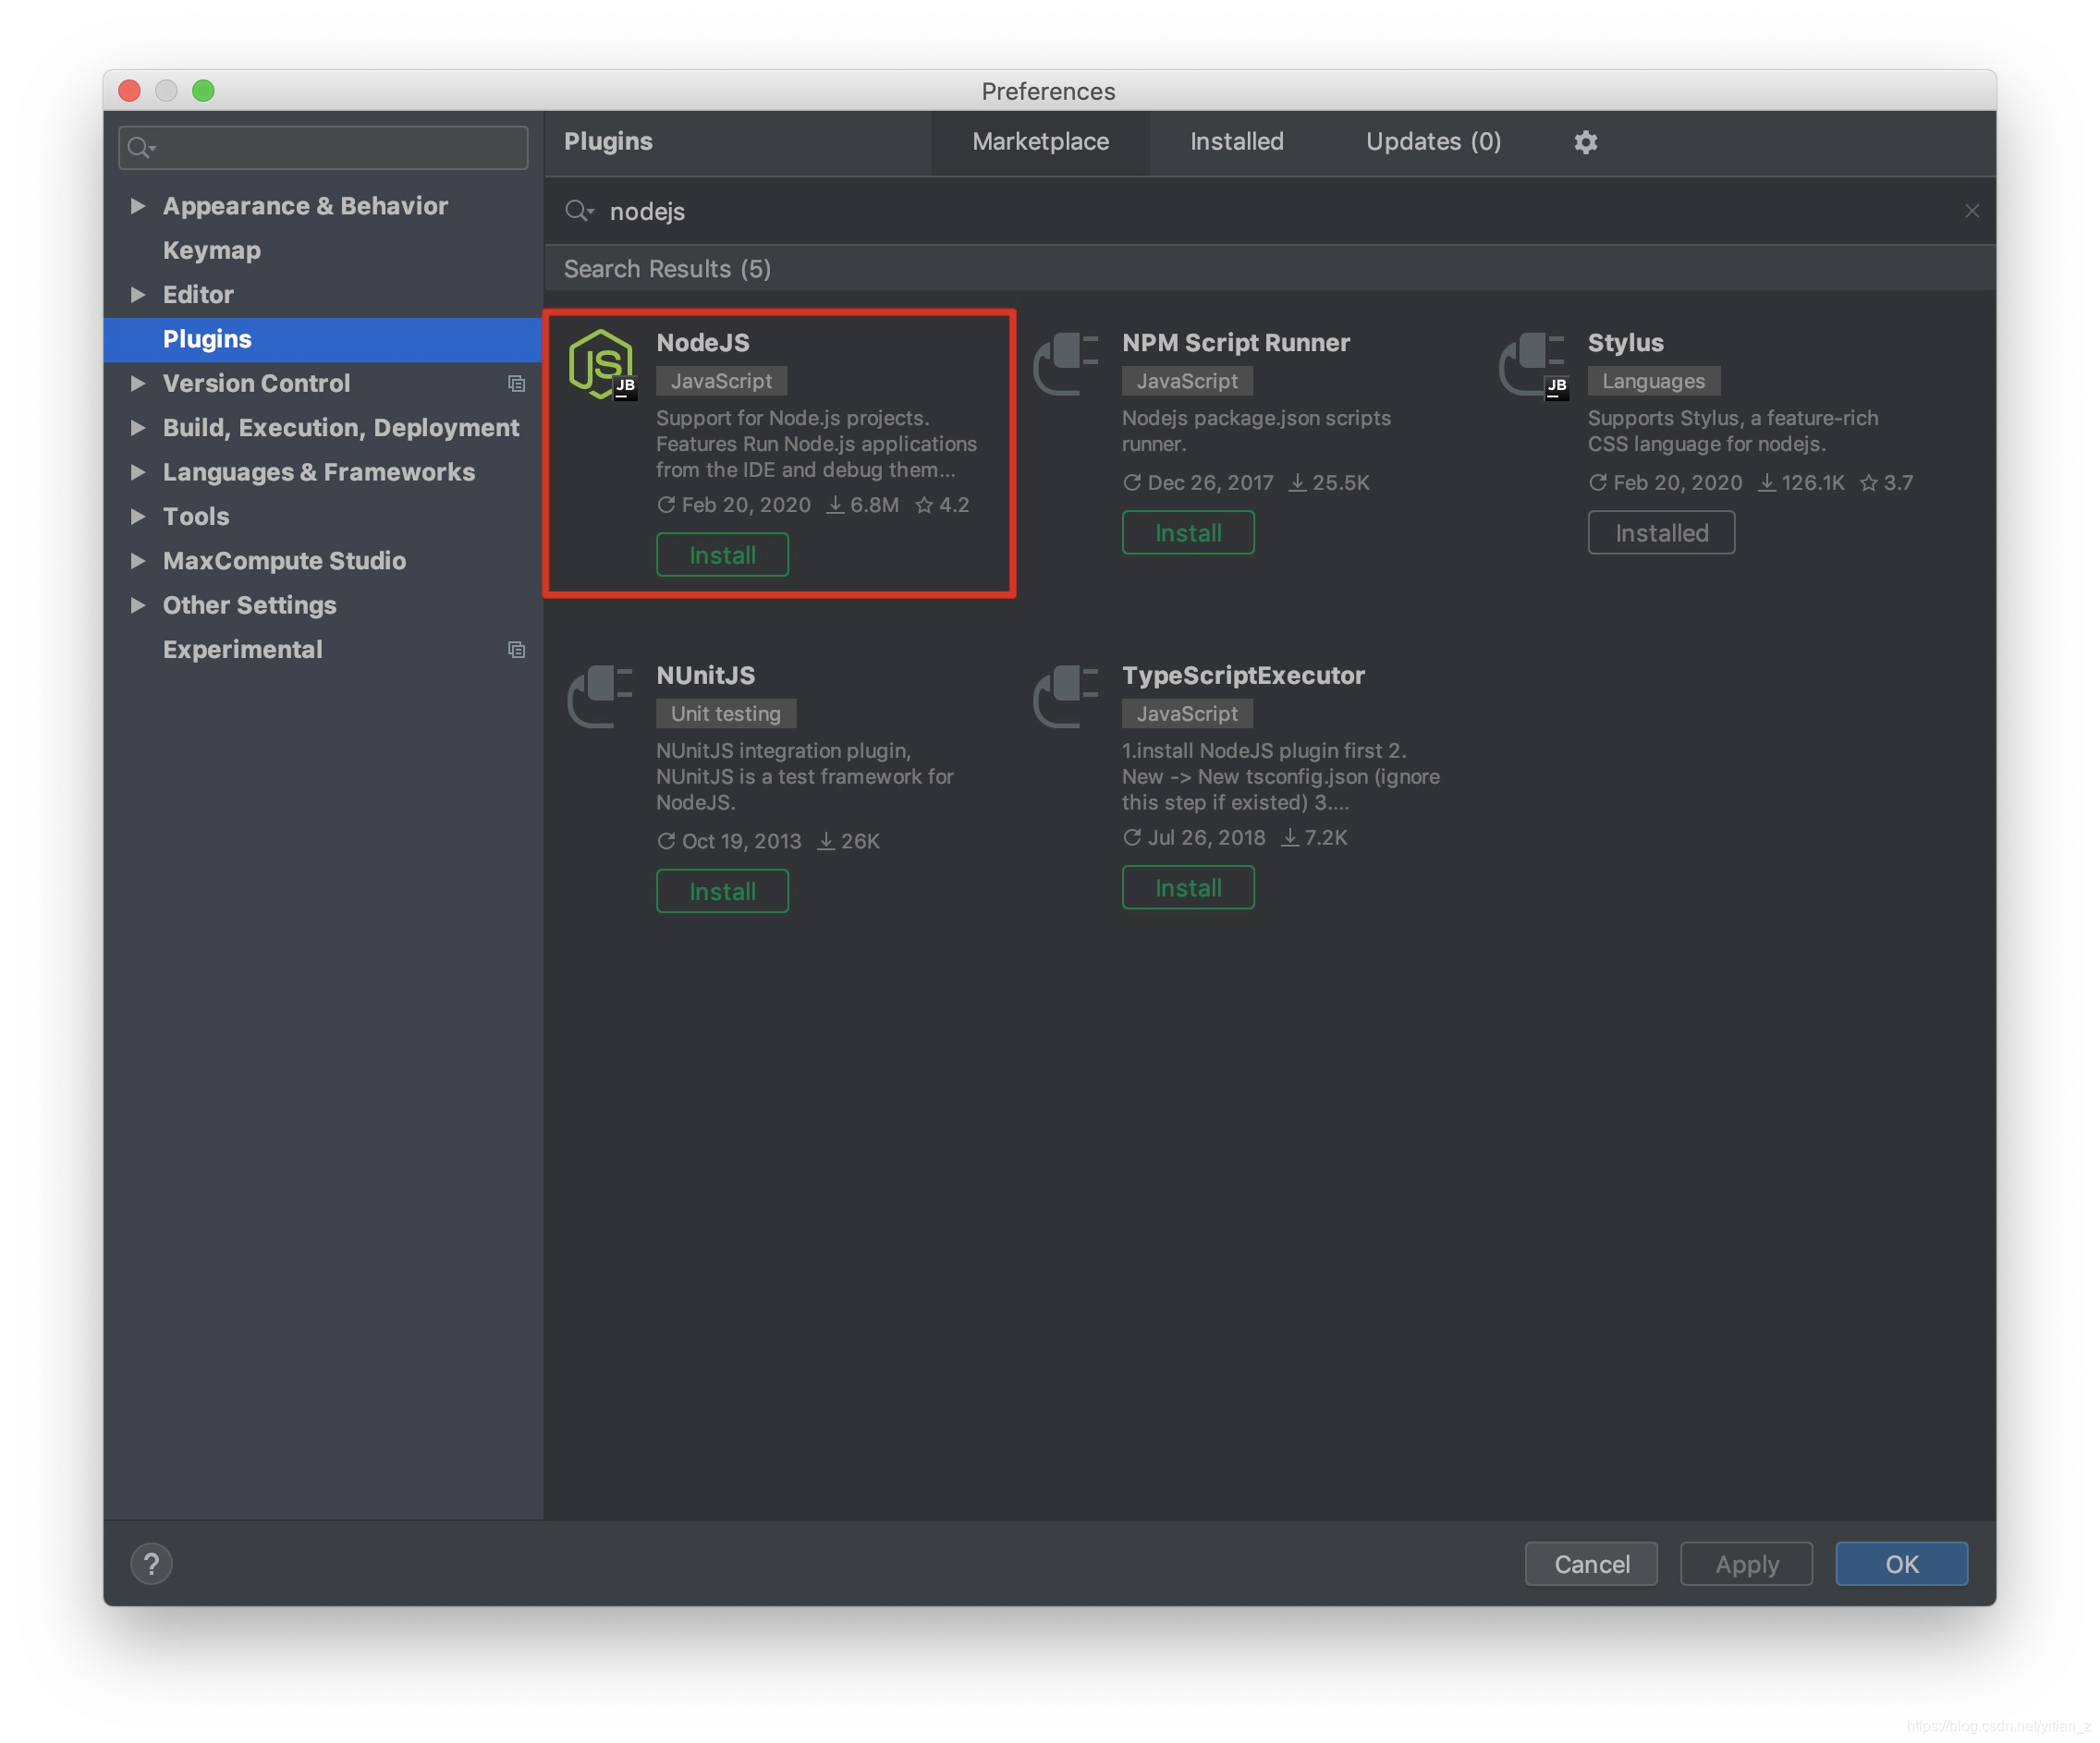The height and width of the screenshot is (1743, 2100).
Task: Expand the MaxCompute Studio arrow
Action: pyautogui.click(x=138, y=561)
